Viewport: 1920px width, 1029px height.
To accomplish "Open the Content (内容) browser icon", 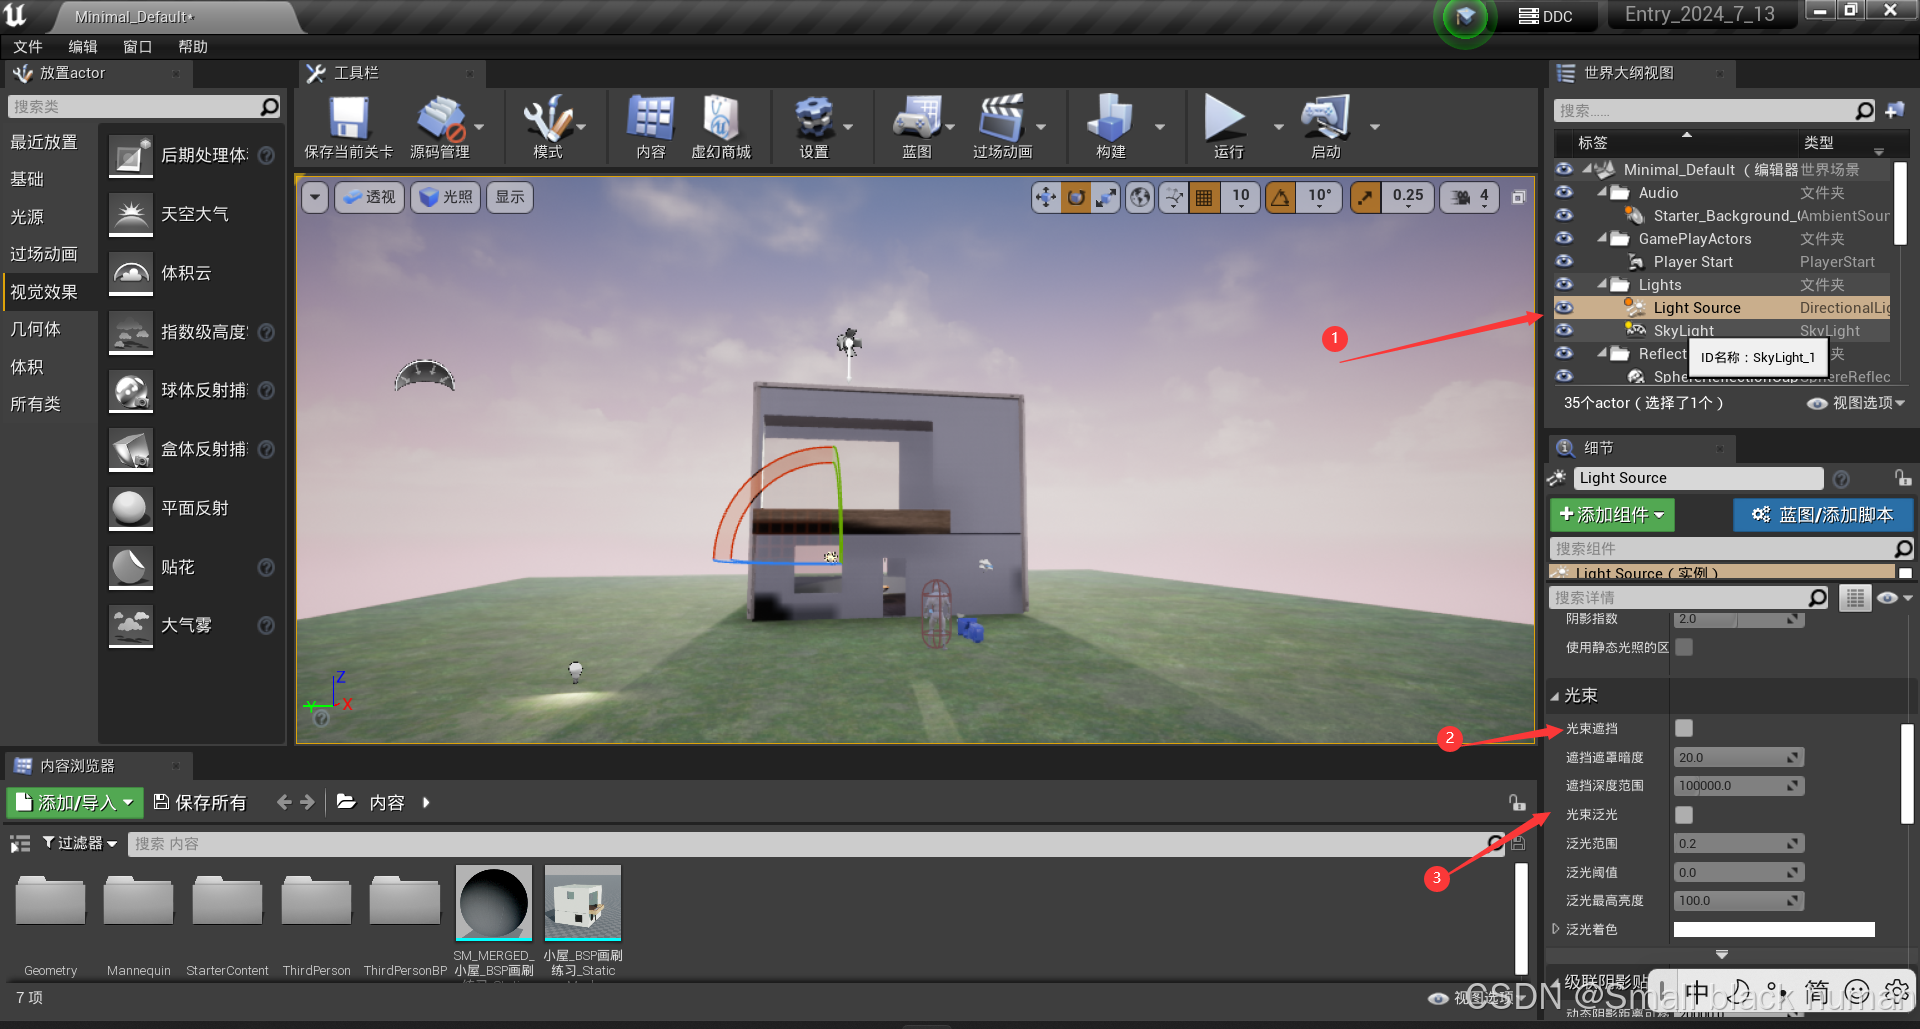I will point(650,121).
